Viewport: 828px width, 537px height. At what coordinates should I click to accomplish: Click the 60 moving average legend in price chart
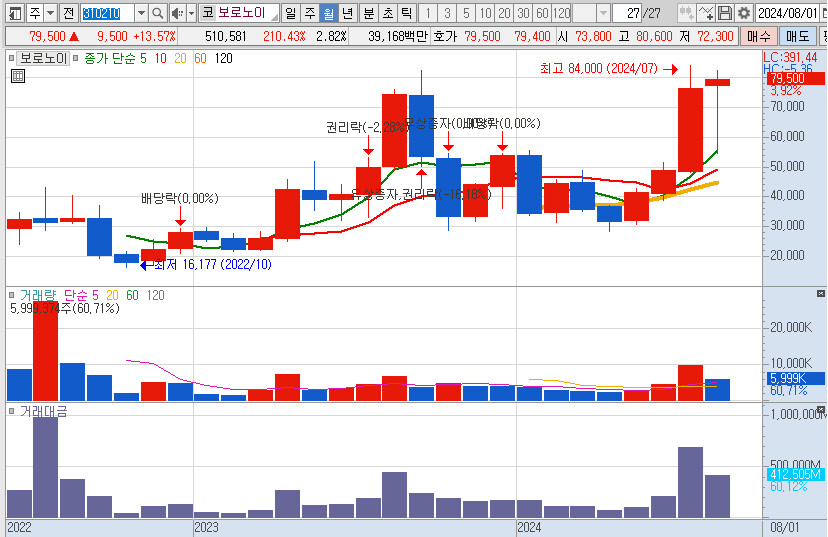click(x=200, y=58)
